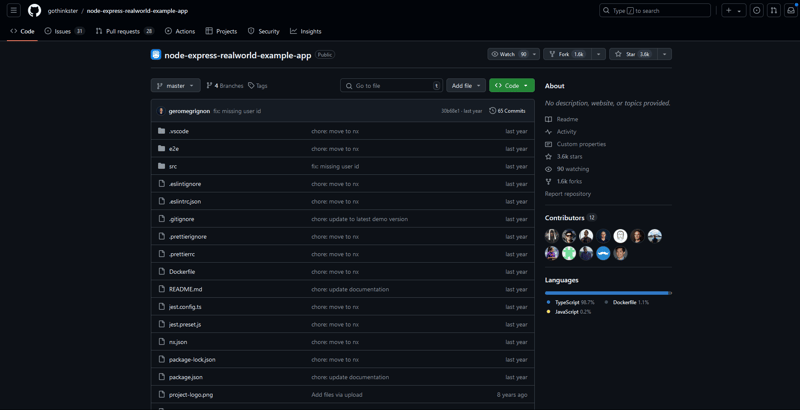Click the pull requests icon in header

[x=774, y=10]
